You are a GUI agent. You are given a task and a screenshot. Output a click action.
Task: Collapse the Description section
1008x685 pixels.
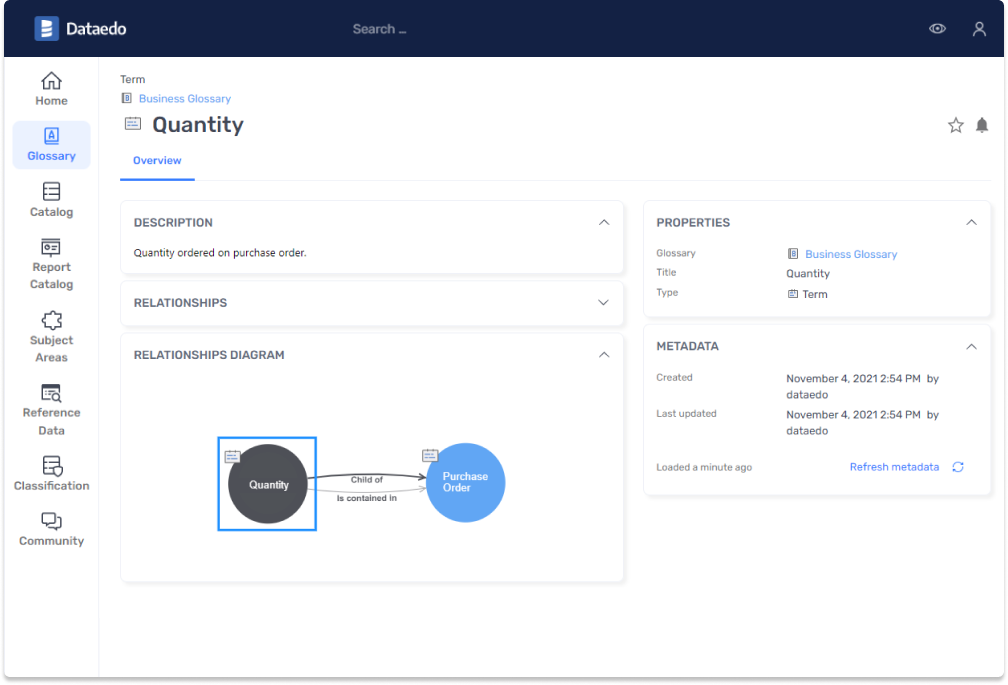(603, 222)
